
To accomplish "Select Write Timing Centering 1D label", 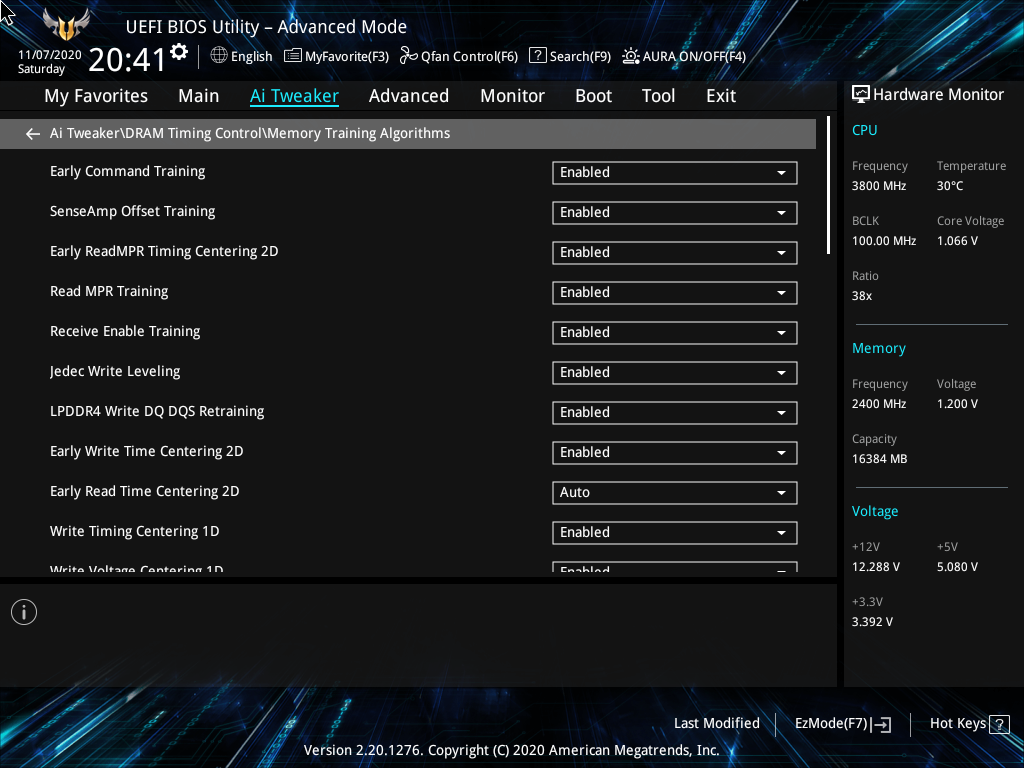I will (135, 532).
